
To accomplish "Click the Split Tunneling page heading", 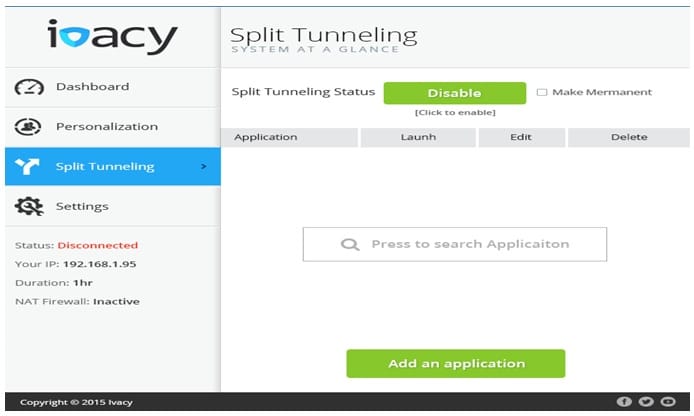I will pyautogui.click(x=324, y=35).
